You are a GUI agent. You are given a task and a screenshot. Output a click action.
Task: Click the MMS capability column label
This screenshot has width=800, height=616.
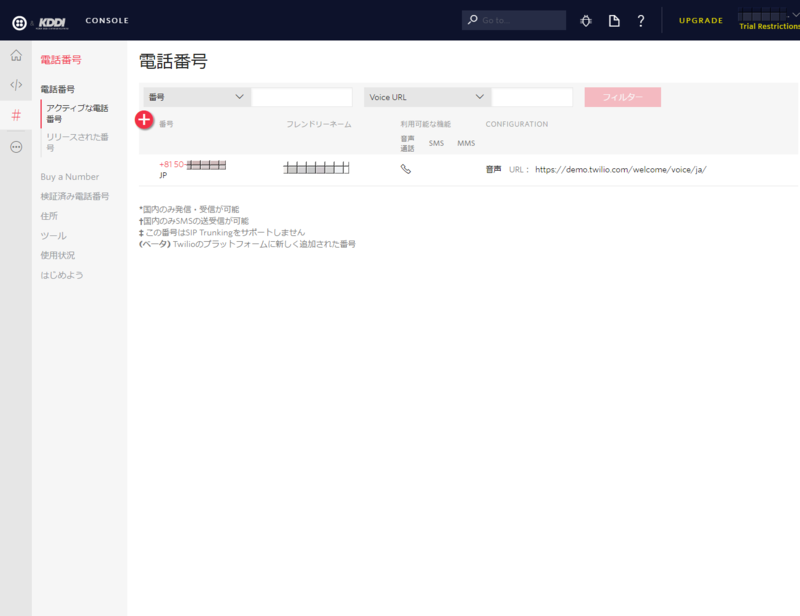pyautogui.click(x=466, y=143)
